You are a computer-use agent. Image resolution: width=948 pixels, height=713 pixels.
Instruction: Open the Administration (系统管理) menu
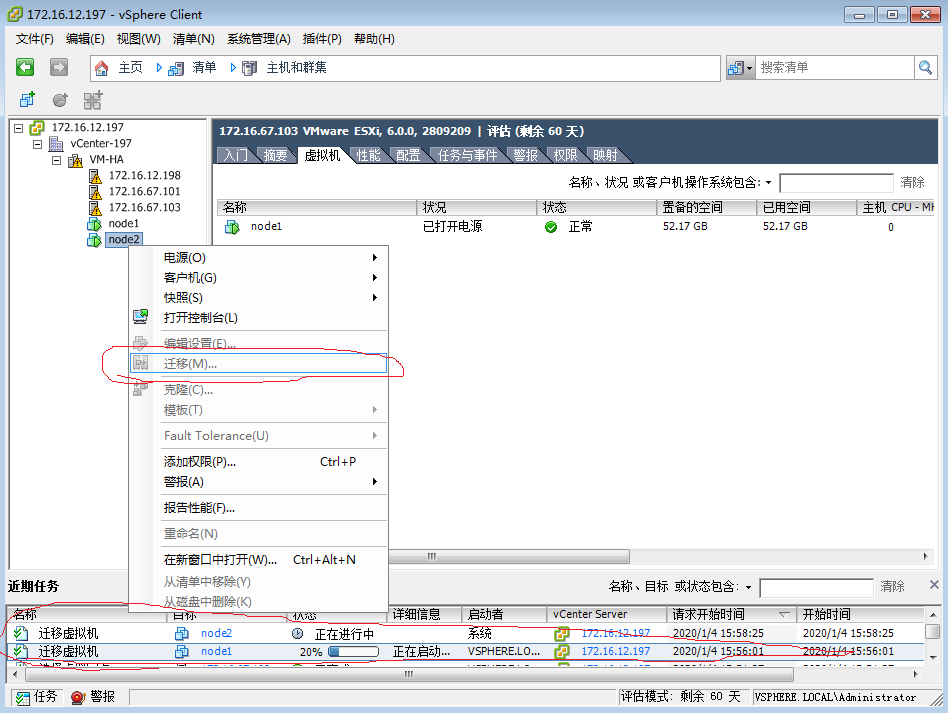259,39
